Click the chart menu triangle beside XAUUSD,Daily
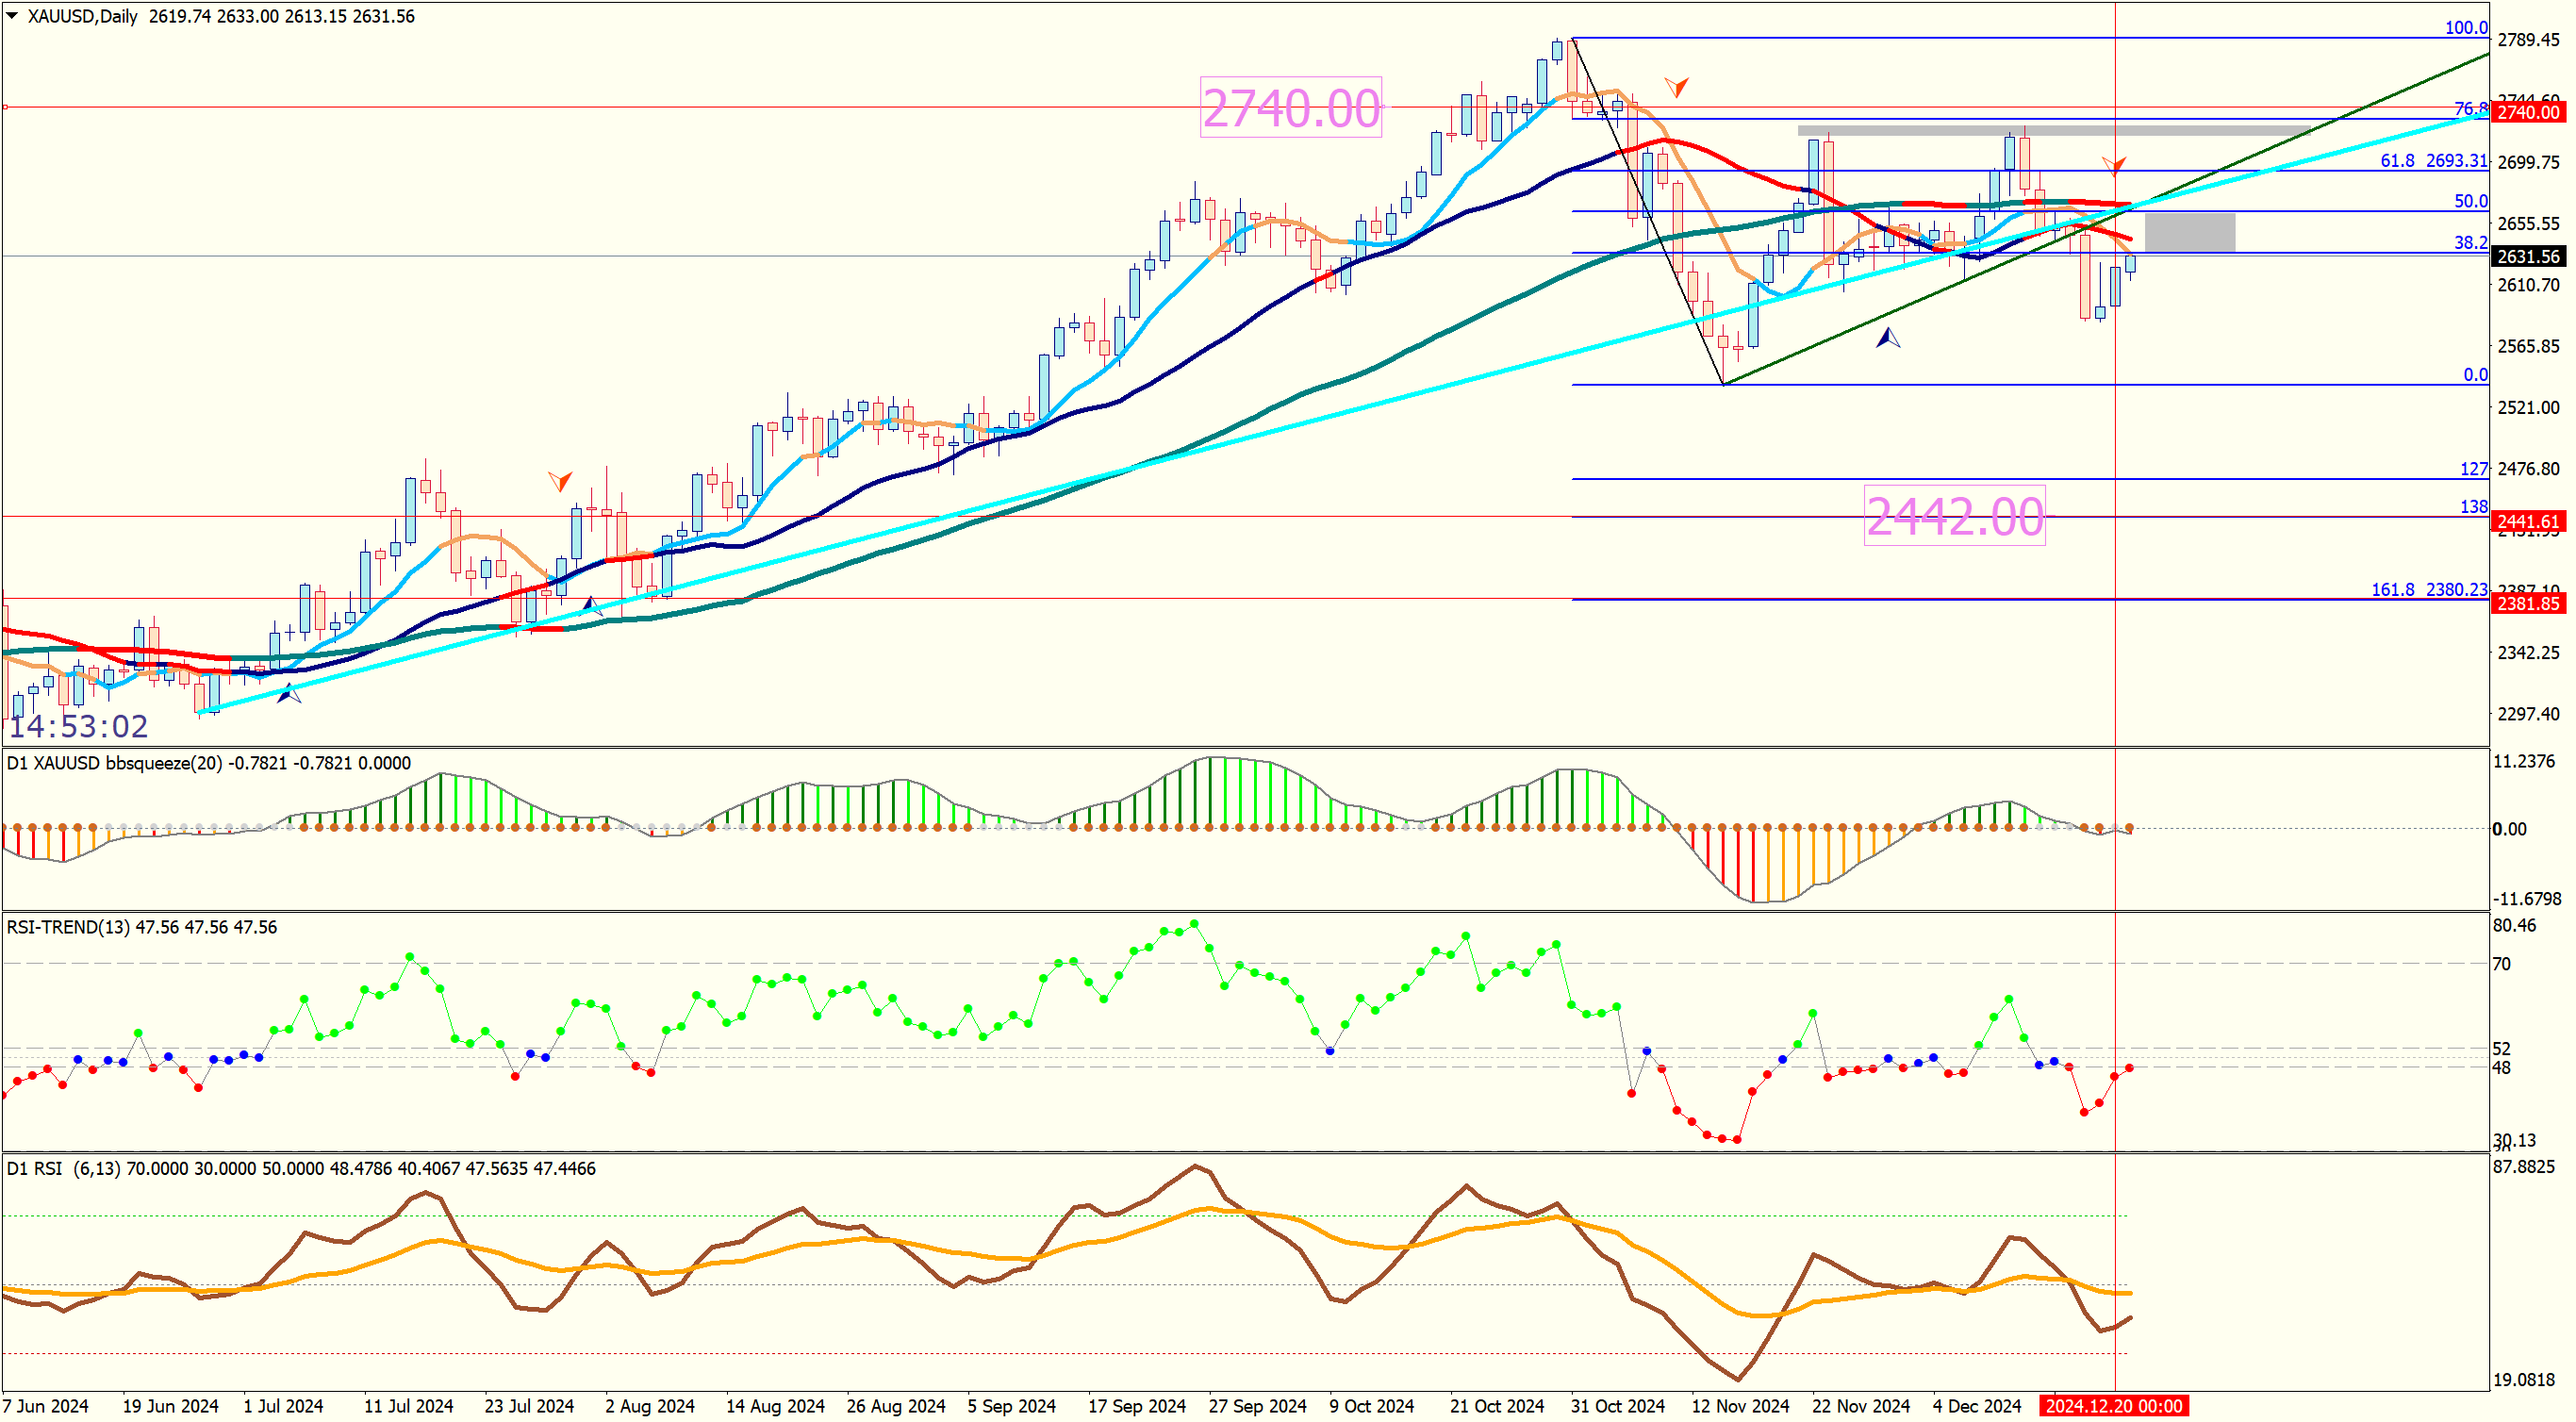Viewport: 2576px width, 1422px height. [x=12, y=15]
